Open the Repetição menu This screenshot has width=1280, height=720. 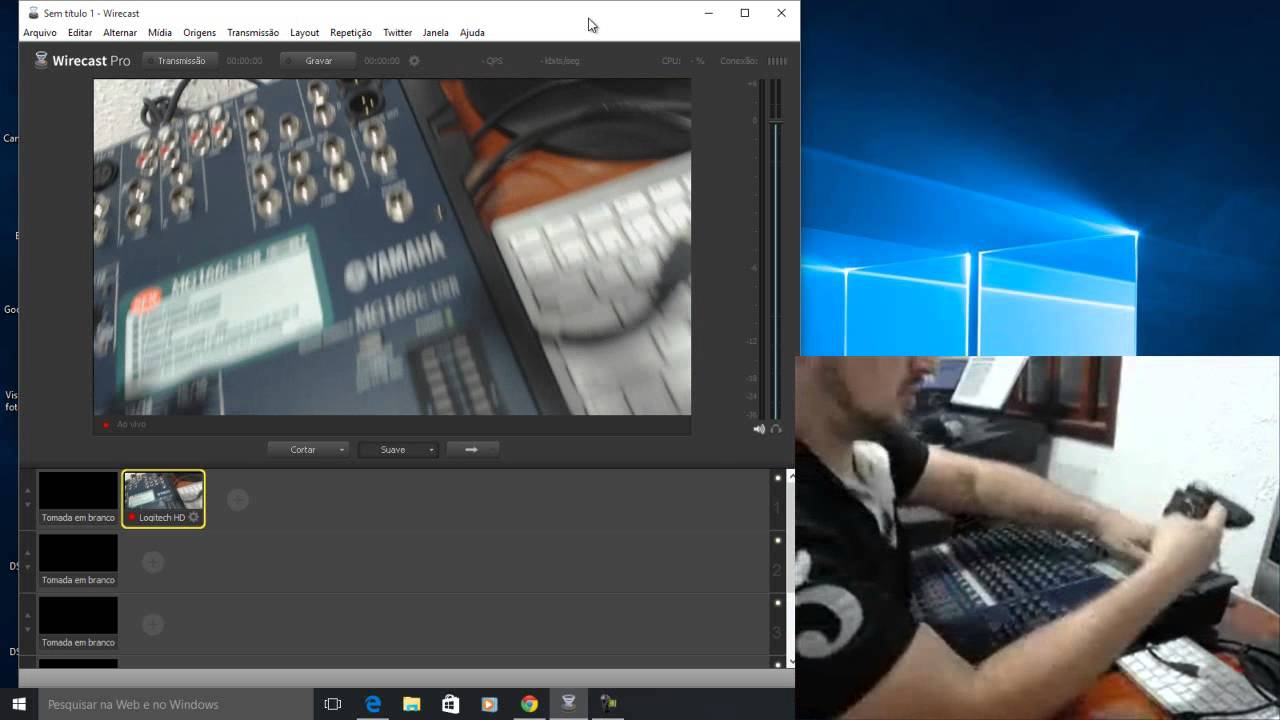tap(351, 33)
